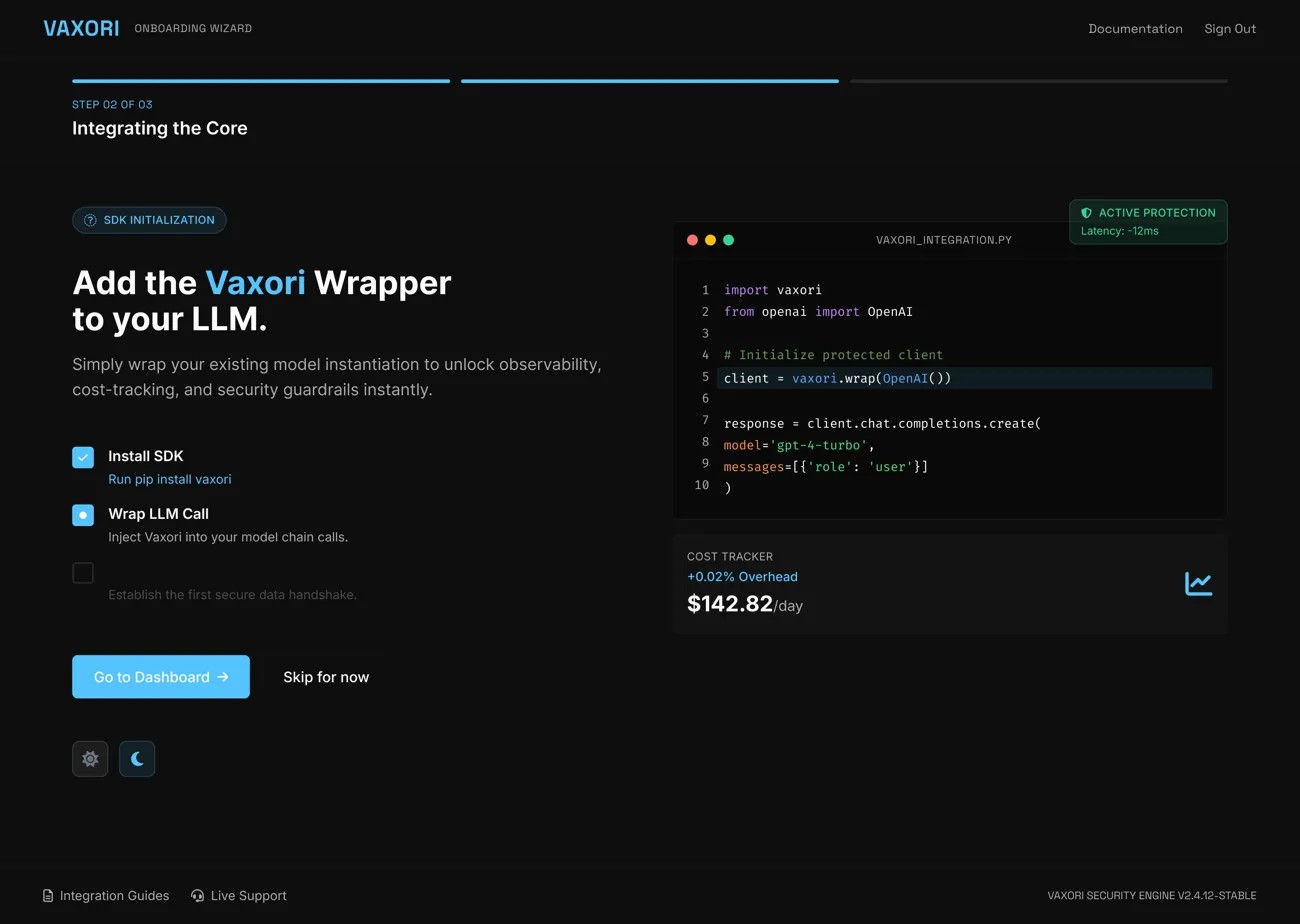The image size is (1300, 924).
Task: Click the third progress bar segment
Action: pos(1038,81)
